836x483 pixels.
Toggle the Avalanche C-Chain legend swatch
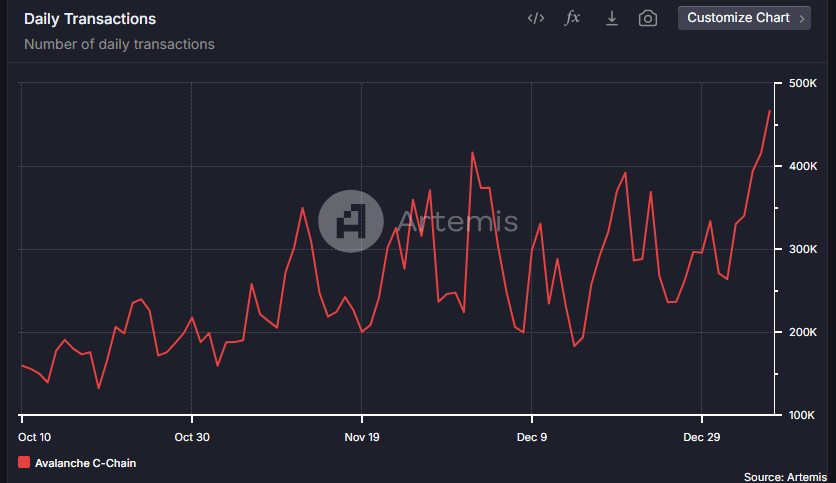click(x=24, y=462)
